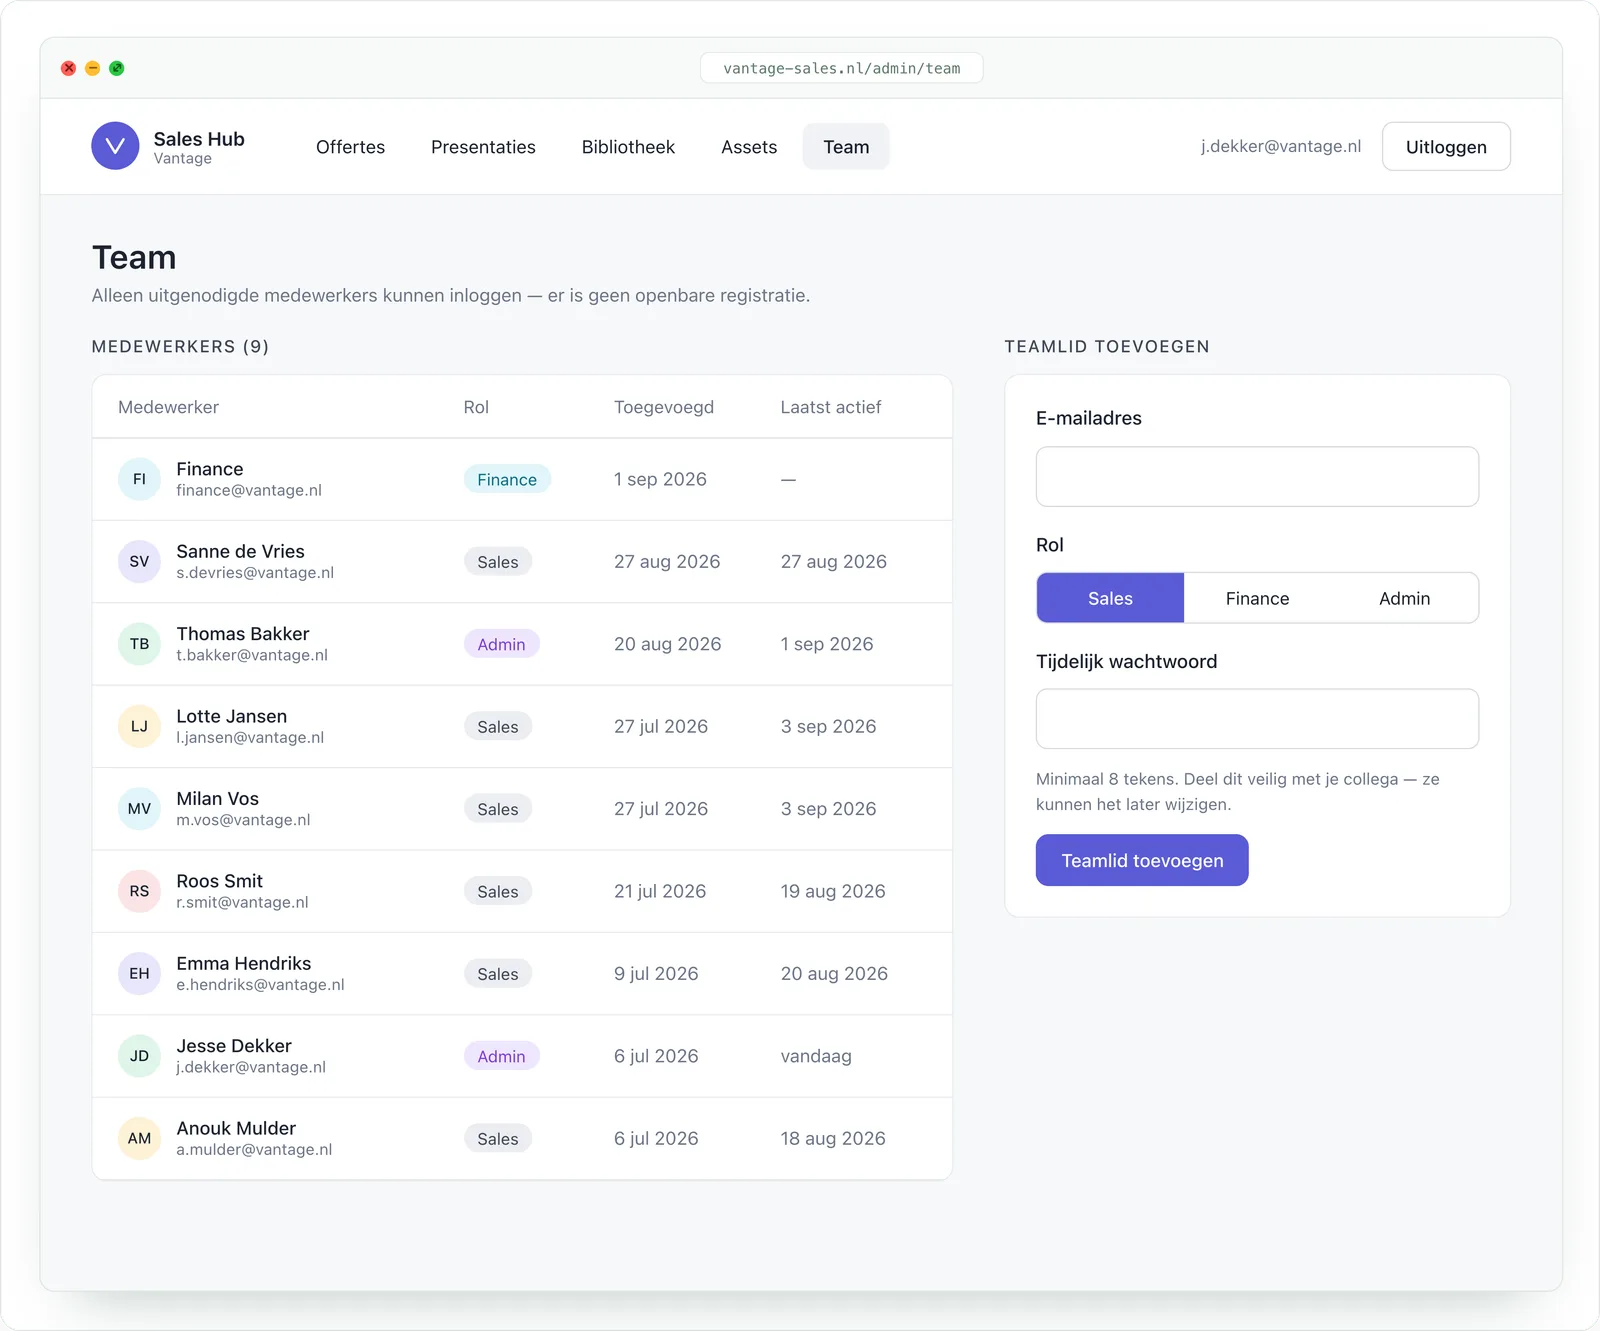Click the name Anouk Mulder
Image resolution: width=1600 pixels, height=1331 pixels.
(236, 1128)
